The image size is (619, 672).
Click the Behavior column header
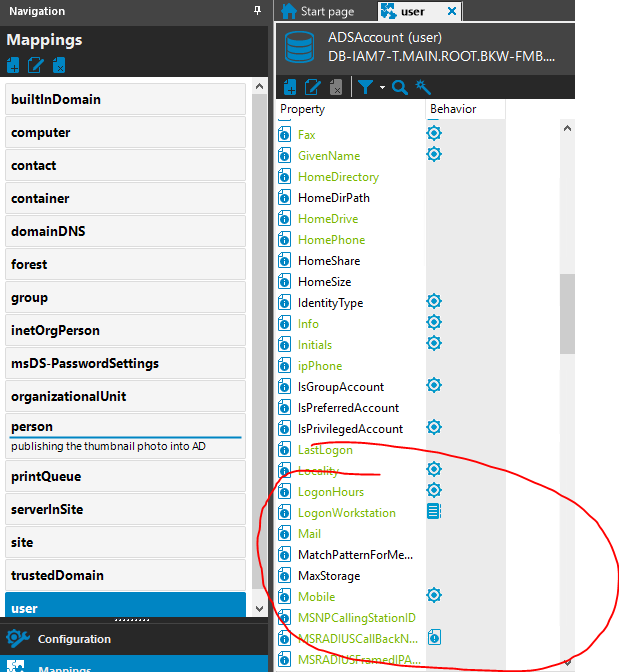466,109
